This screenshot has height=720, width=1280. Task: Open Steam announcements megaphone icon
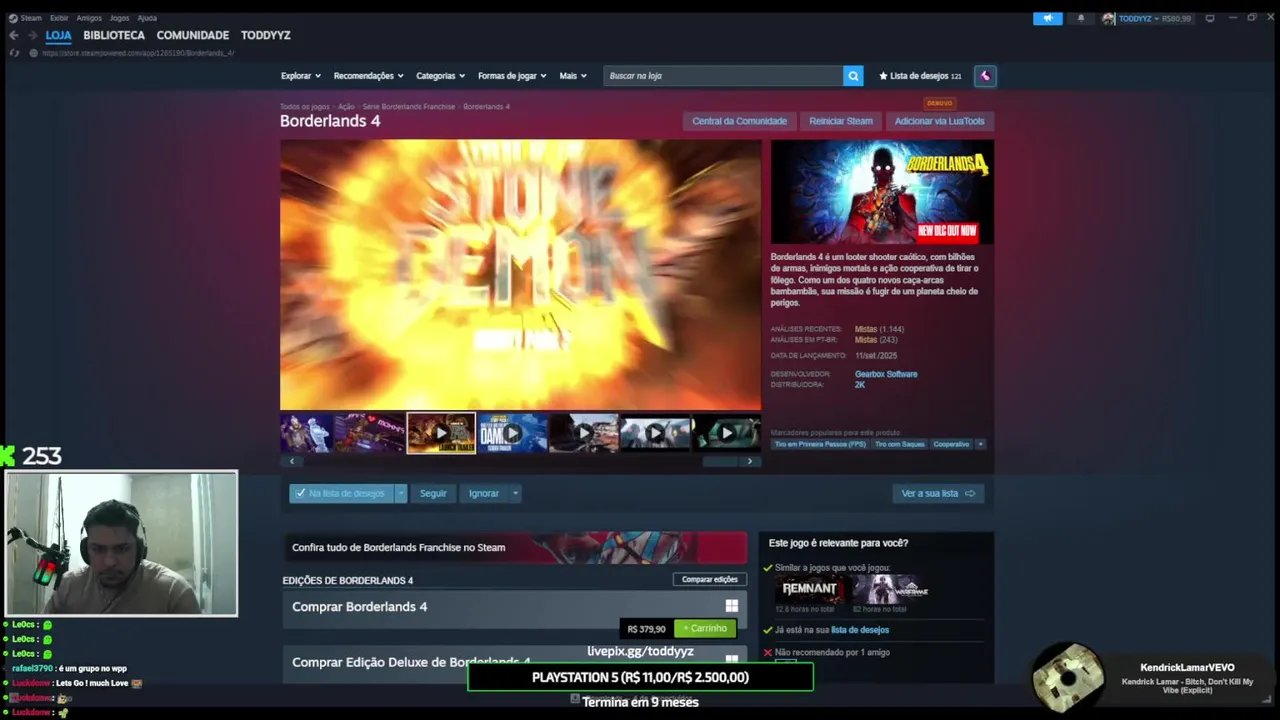tap(1047, 18)
